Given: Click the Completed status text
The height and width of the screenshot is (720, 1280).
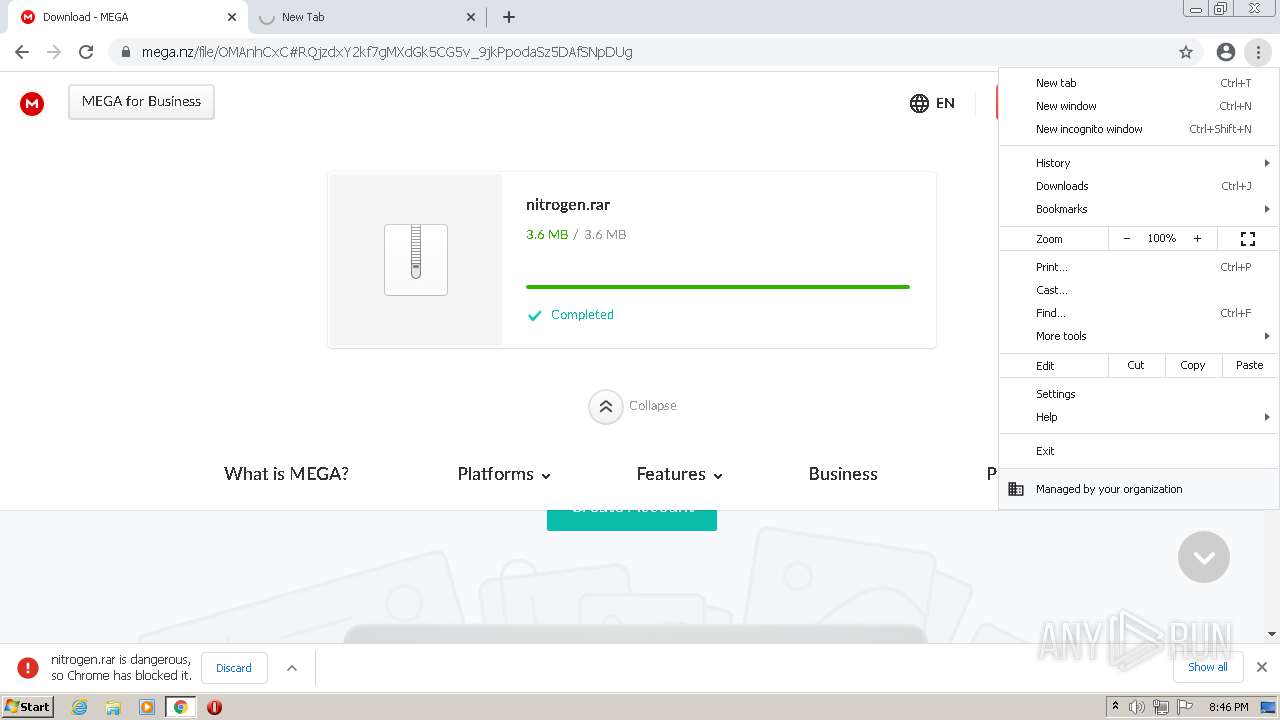Looking at the screenshot, I should tap(582, 314).
